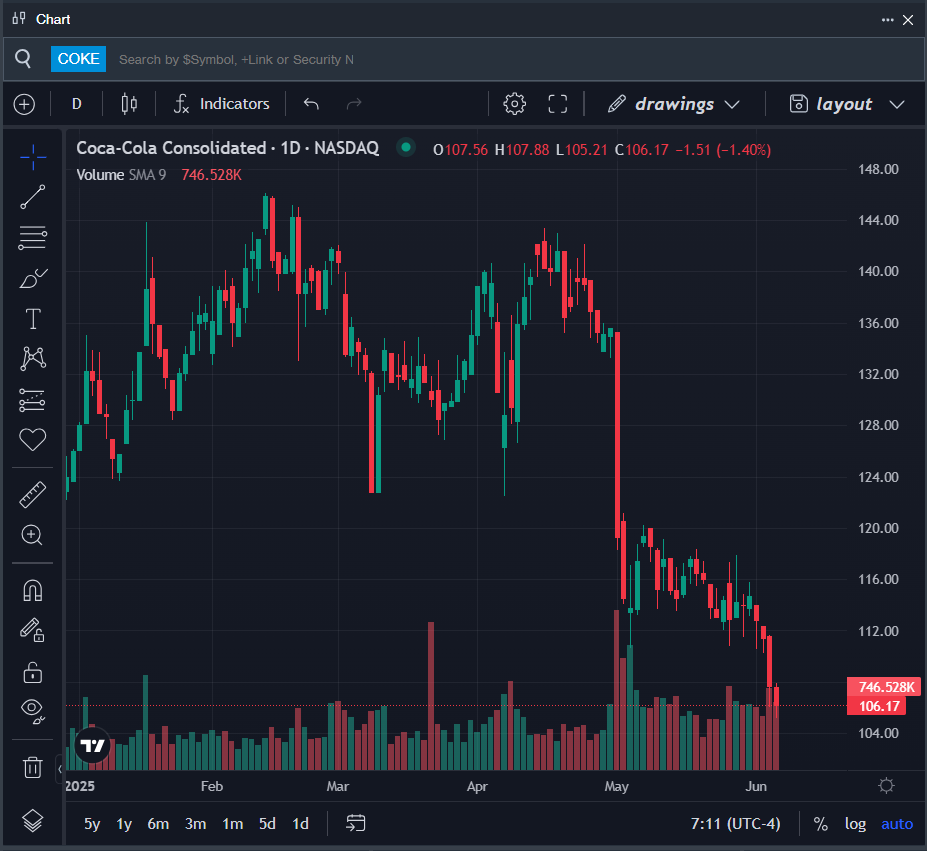Open the chart patterns tool
The height and width of the screenshot is (851, 927).
(x=33, y=358)
